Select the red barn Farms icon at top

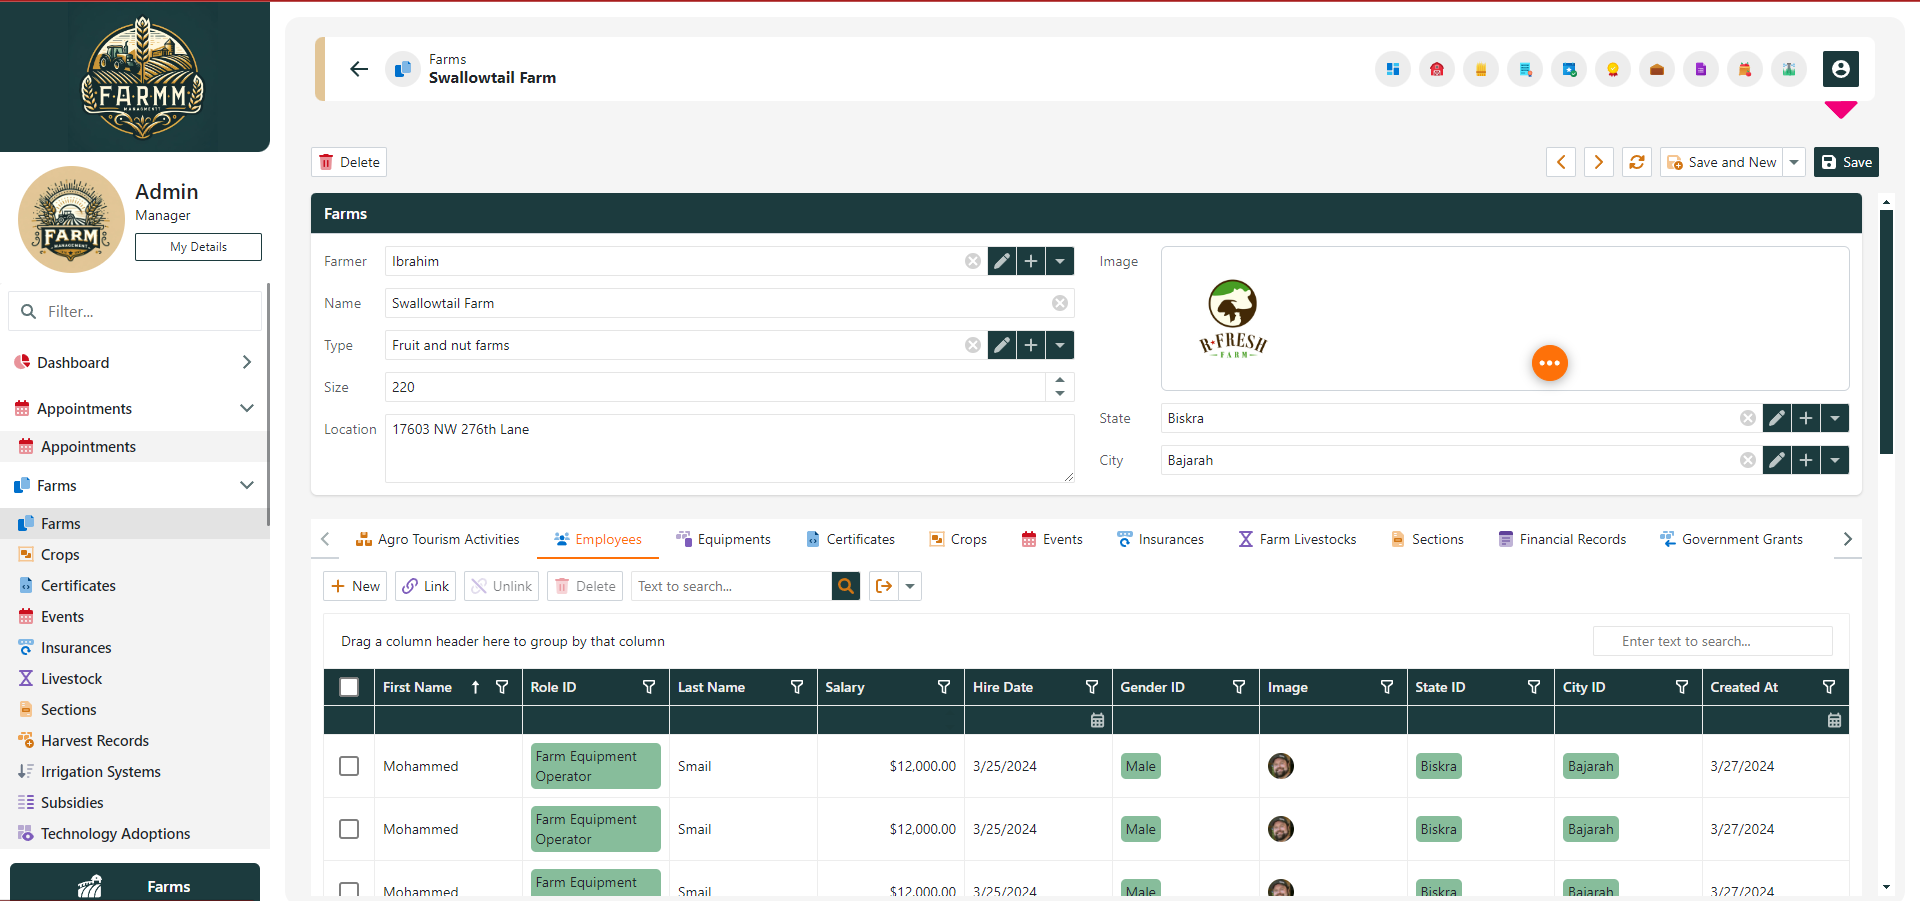click(1437, 69)
